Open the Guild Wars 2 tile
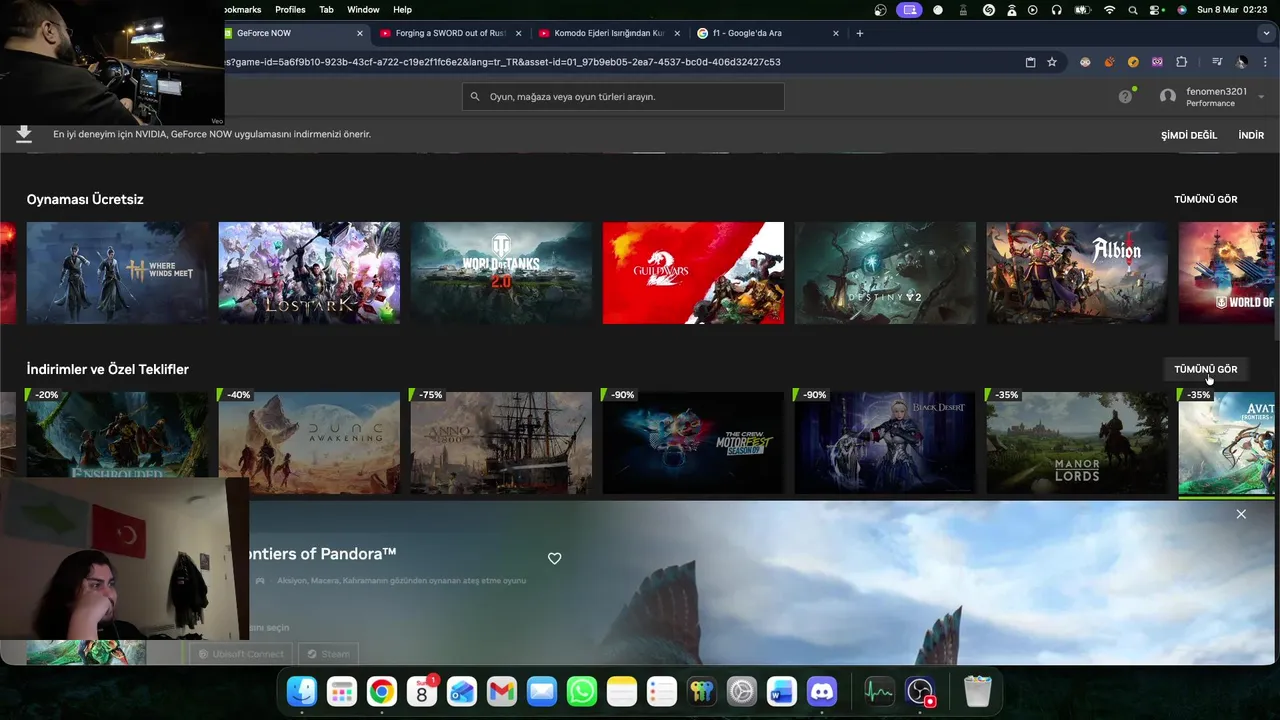The width and height of the screenshot is (1280, 720). tap(693, 273)
